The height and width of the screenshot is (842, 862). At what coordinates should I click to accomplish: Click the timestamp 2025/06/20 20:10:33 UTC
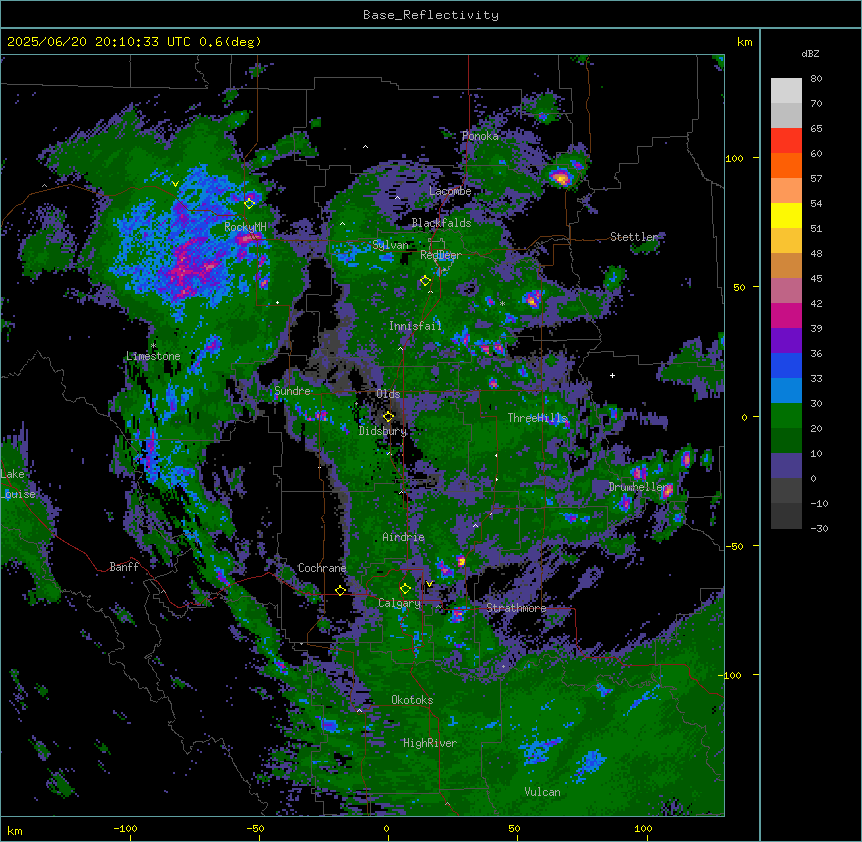pyautogui.click(x=98, y=42)
